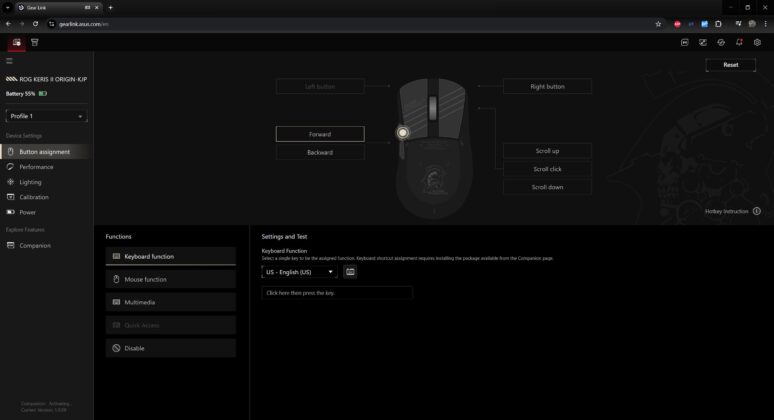Click the highlighted side button marker on mouse
The image size is (774, 420).
tap(403, 132)
